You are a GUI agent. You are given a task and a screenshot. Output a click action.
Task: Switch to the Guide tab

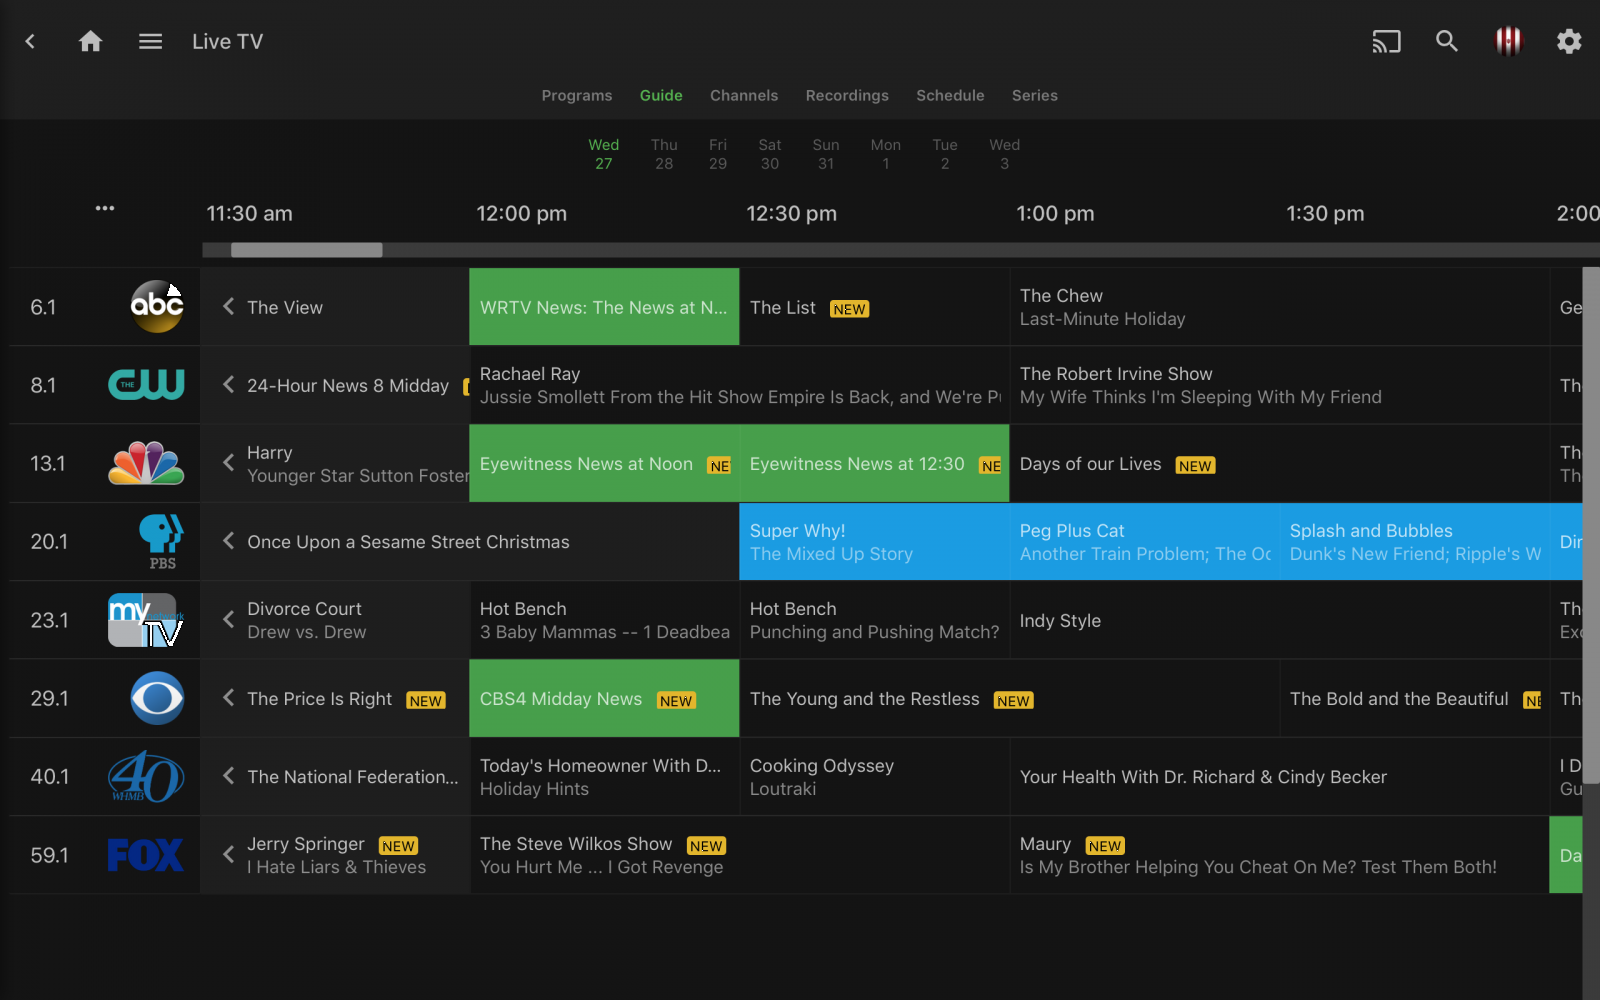(661, 95)
